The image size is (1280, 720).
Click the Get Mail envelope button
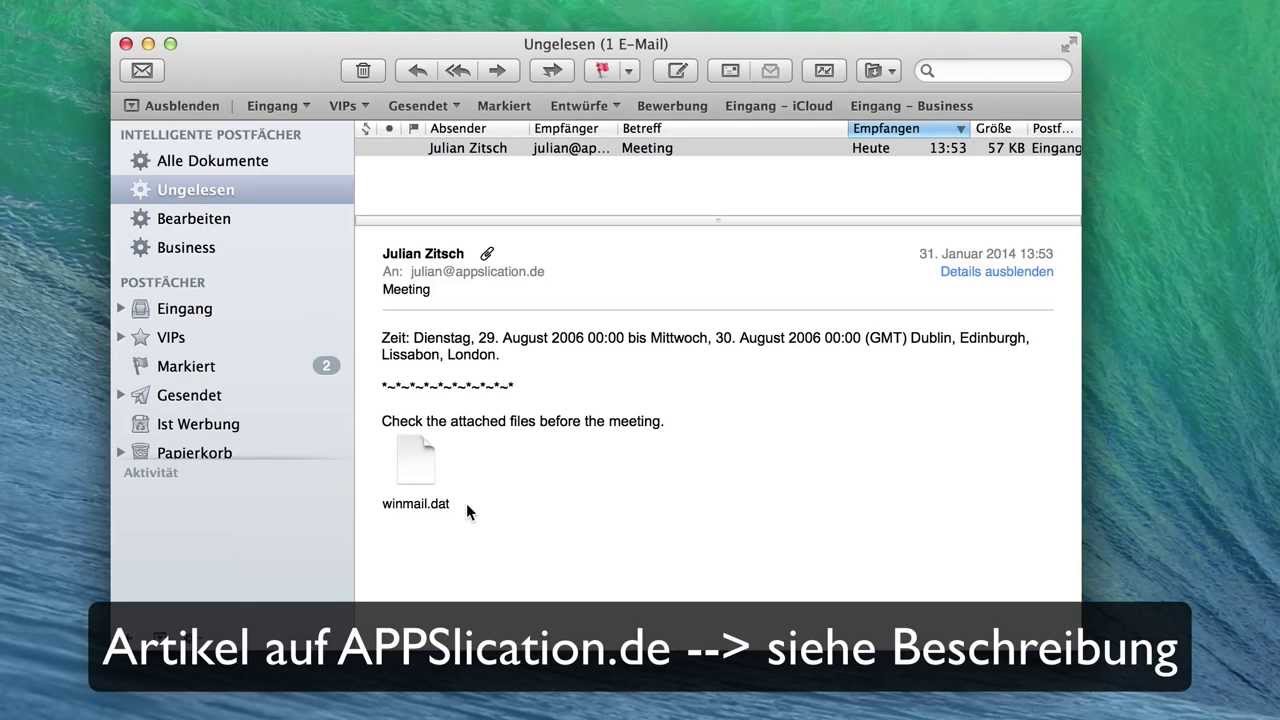point(142,71)
